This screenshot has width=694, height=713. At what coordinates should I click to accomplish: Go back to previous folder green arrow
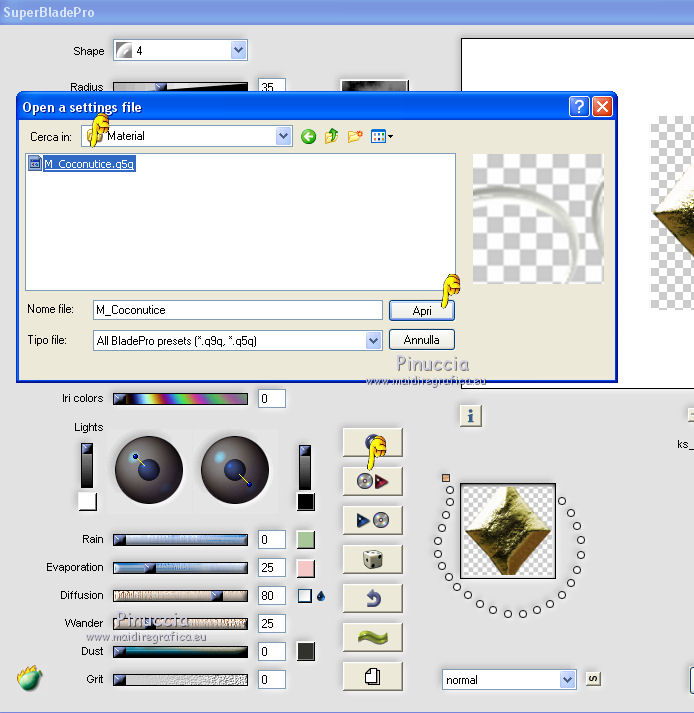pos(308,136)
